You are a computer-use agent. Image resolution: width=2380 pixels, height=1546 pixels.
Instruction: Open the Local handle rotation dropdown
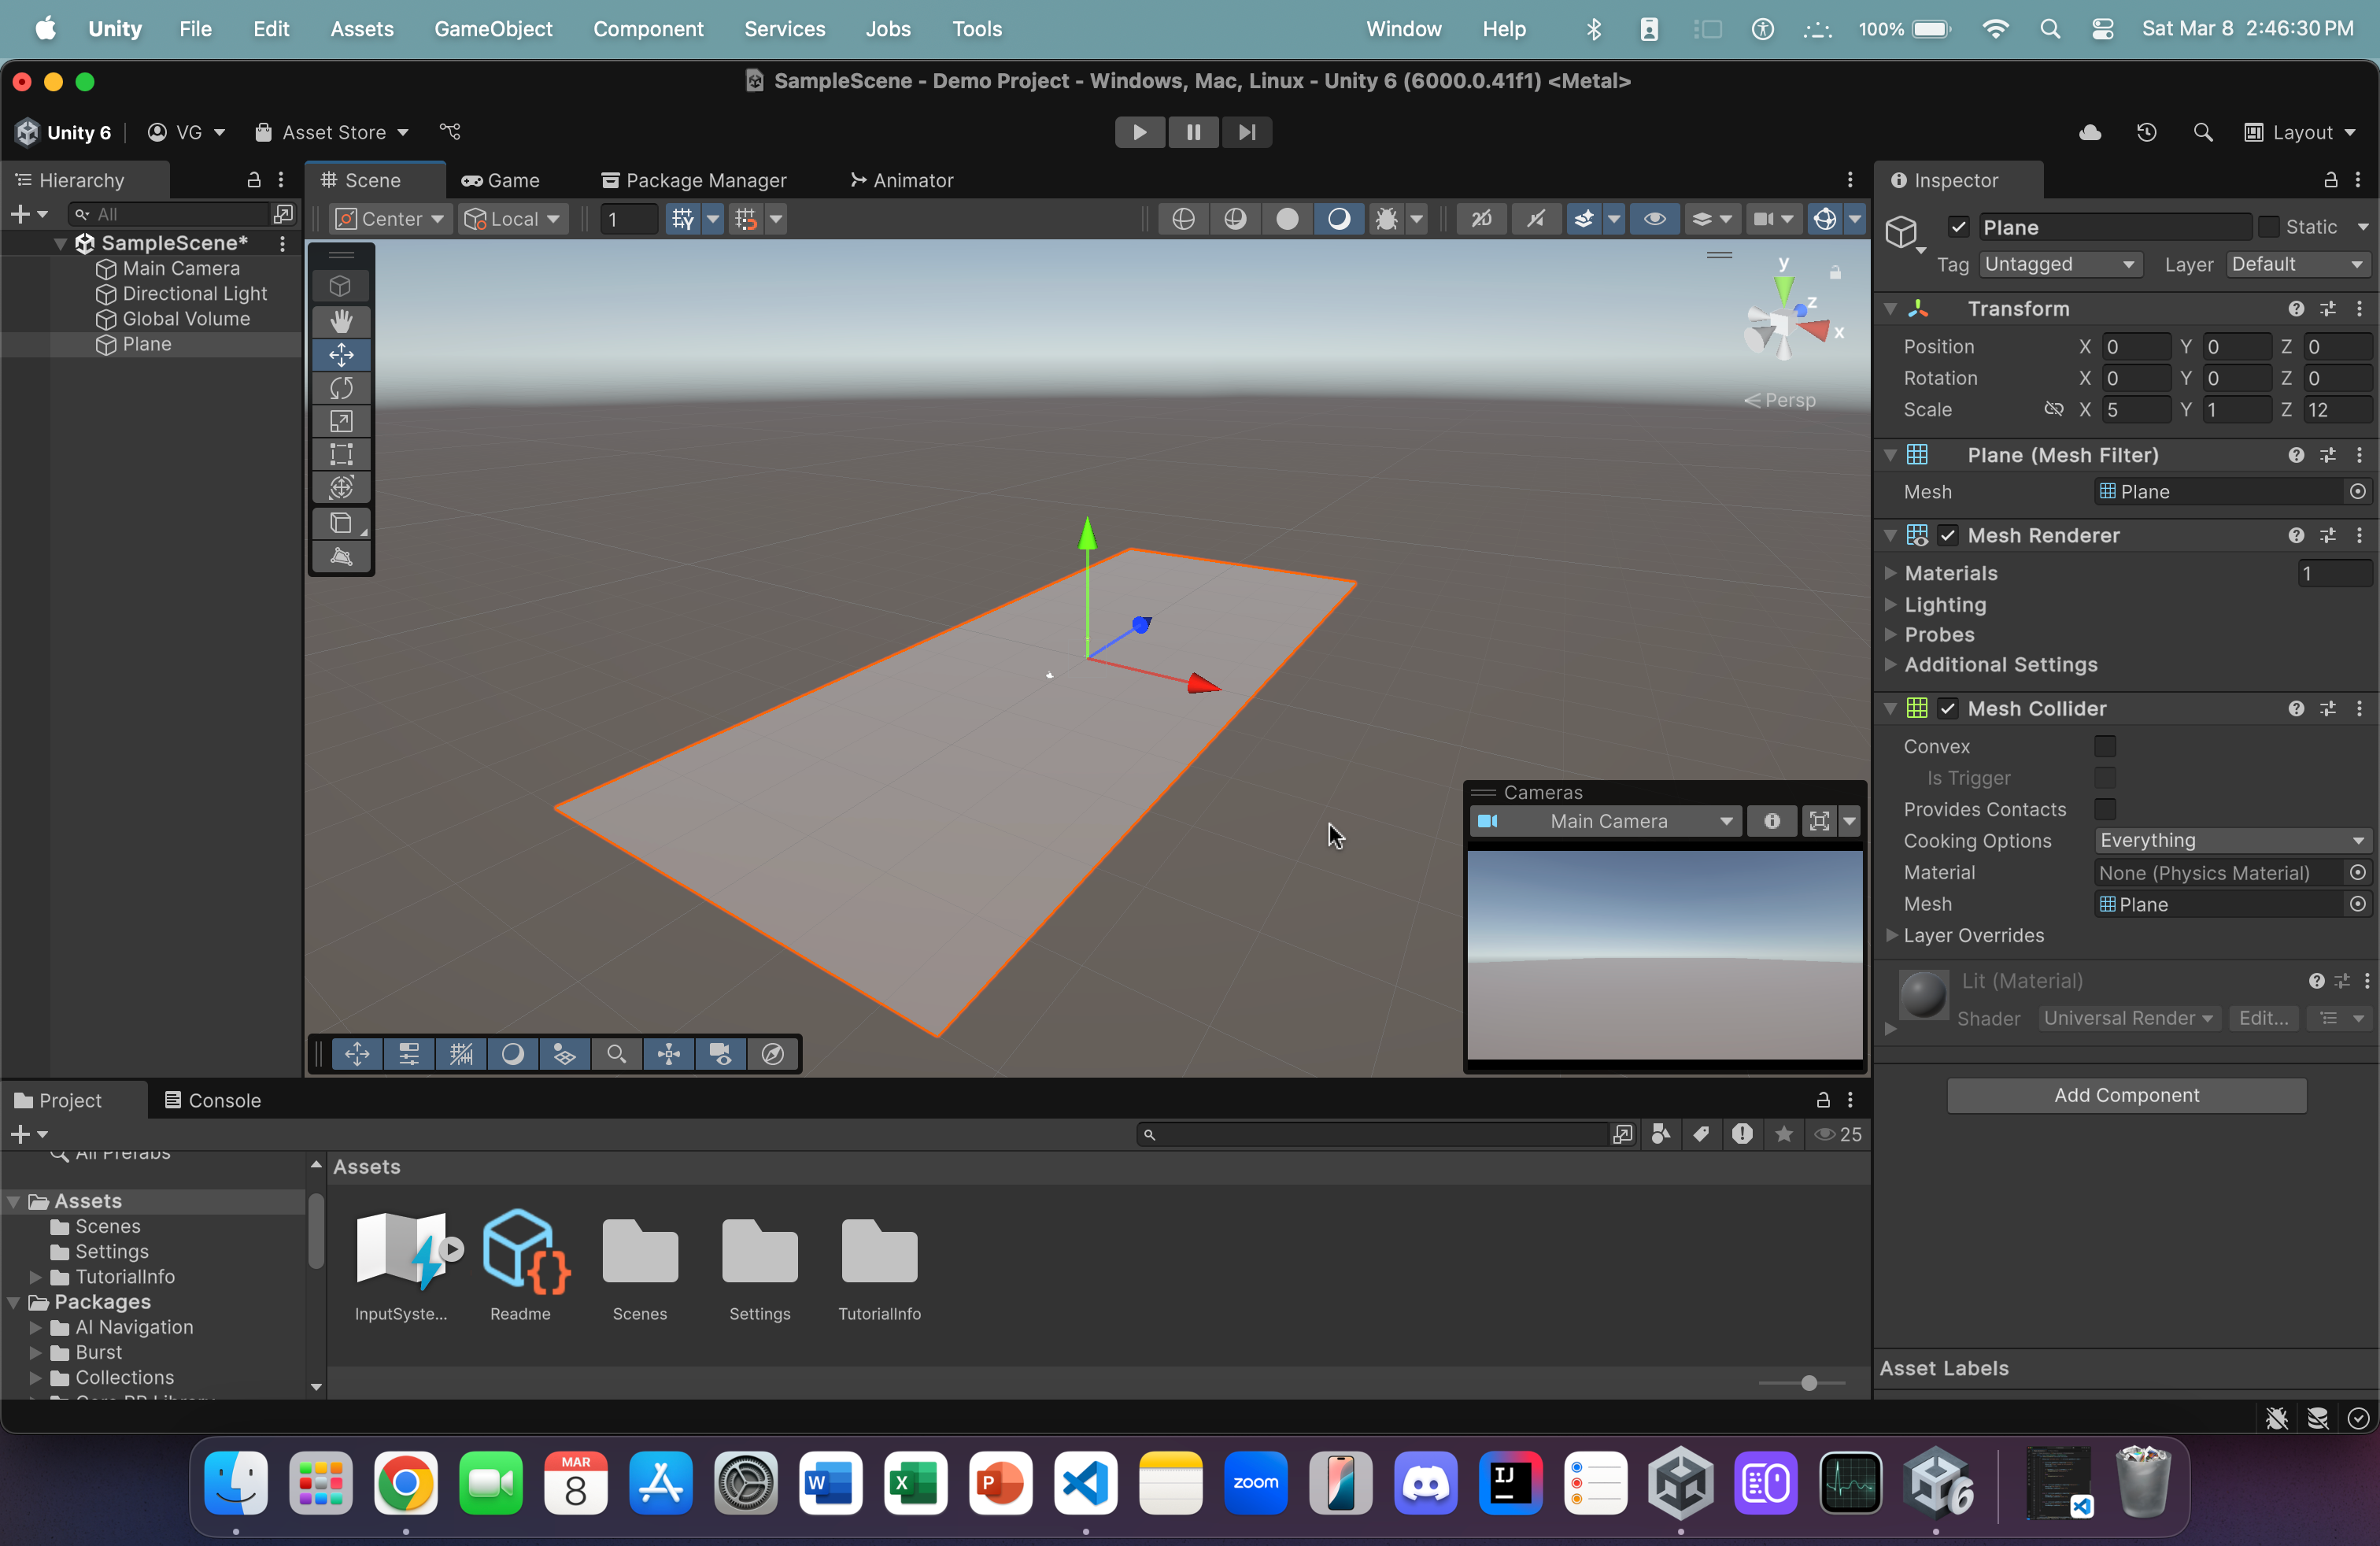[x=513, y=218]
